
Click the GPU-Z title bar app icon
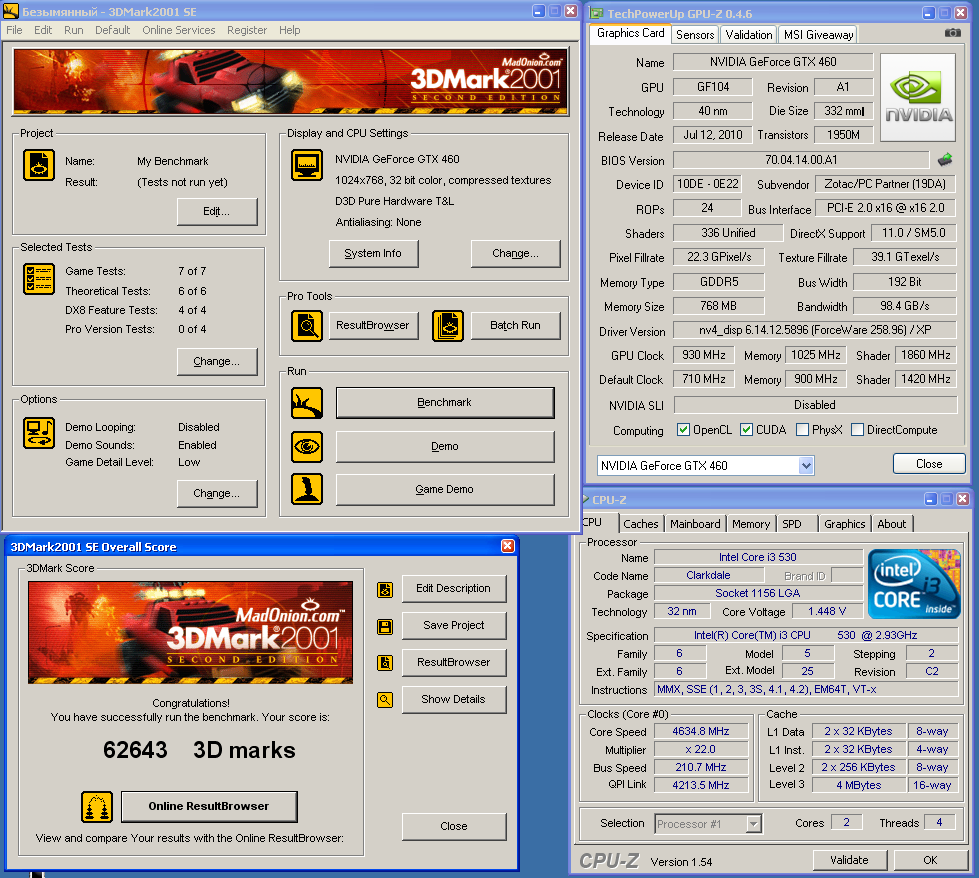pos(597,13)
